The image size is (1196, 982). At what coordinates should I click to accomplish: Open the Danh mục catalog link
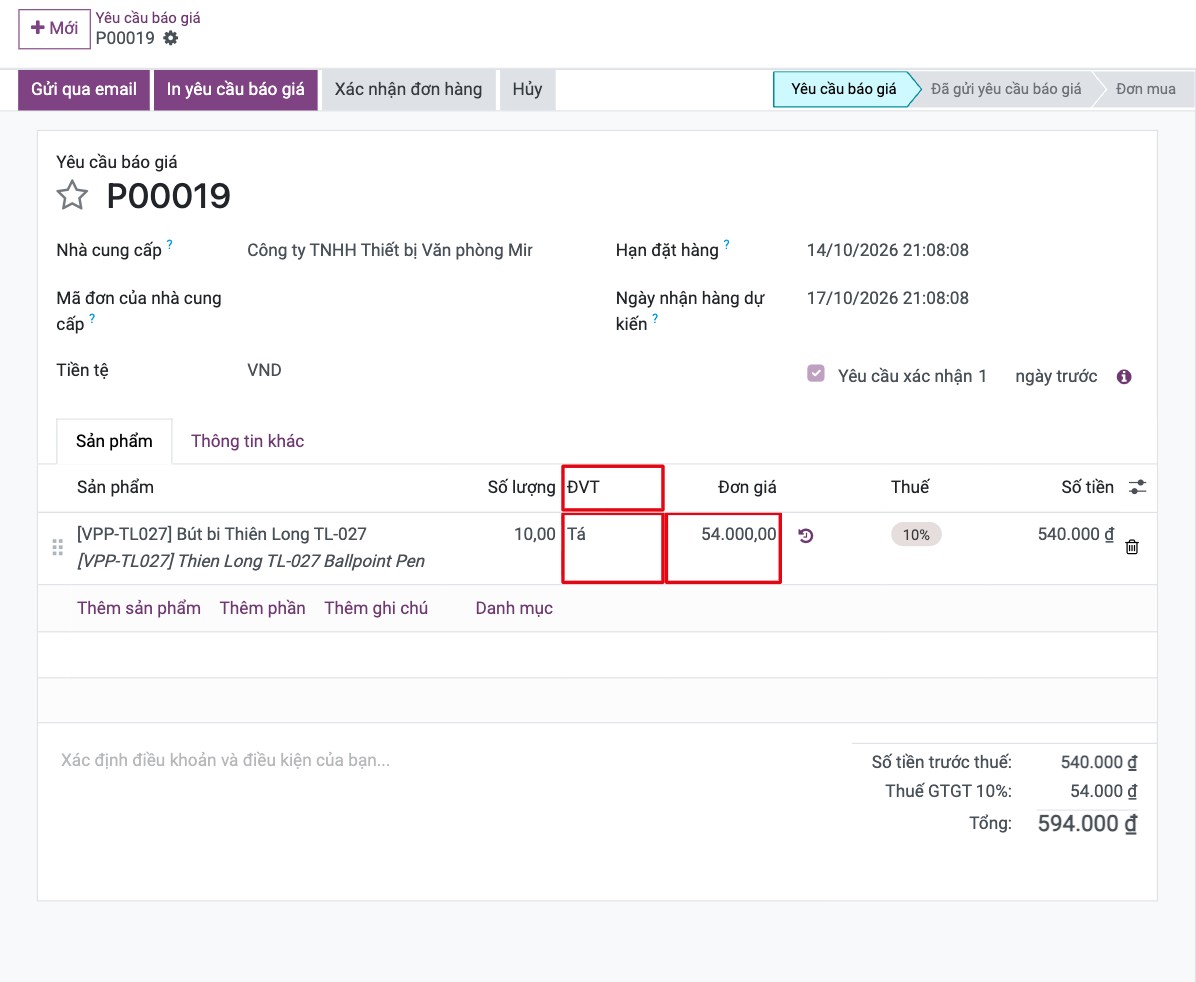click(x=514, y=608)
